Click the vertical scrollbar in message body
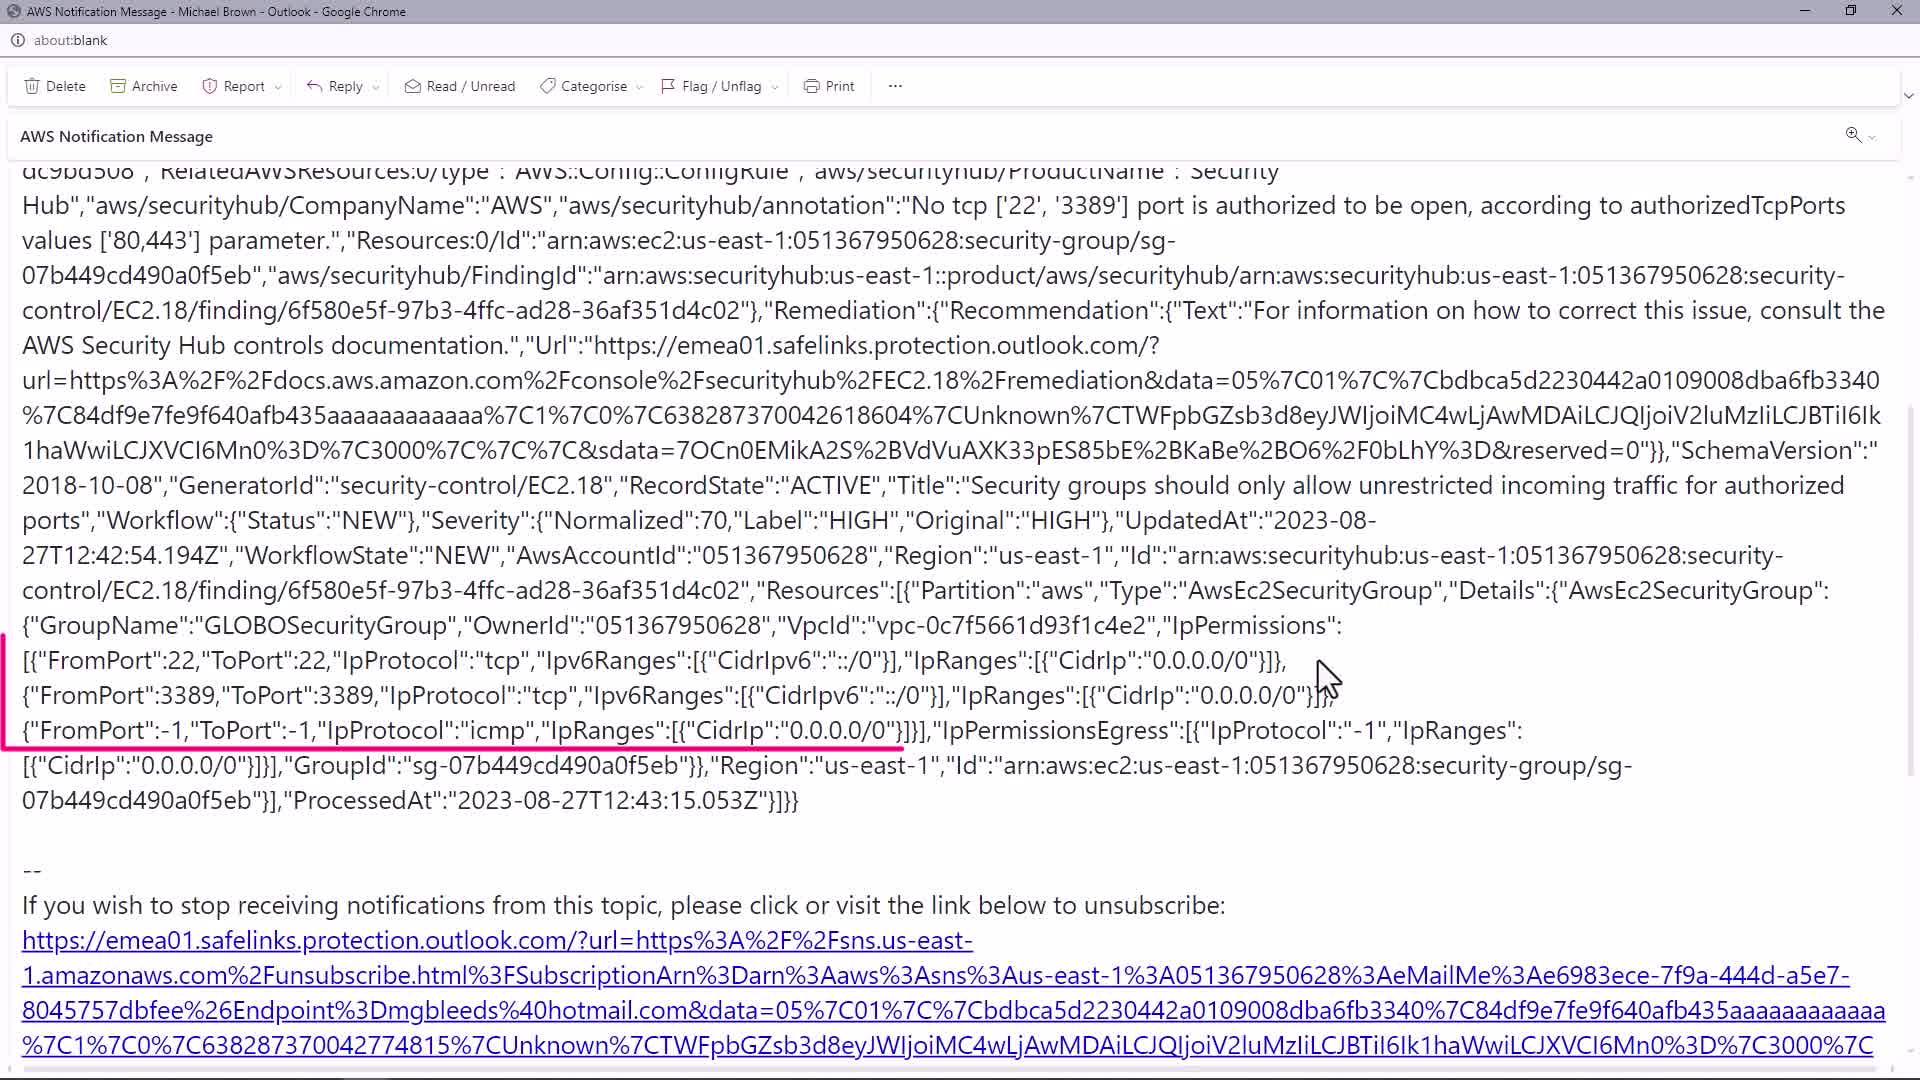Viewport: 1920px width, 1080px height. pyautogui.click(x=1911, y=590)
